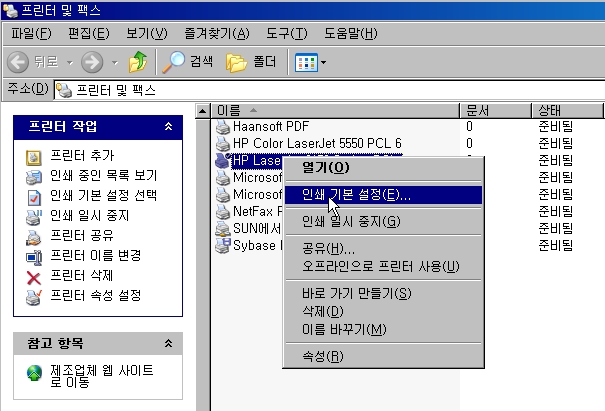Collapse the 참고 항목 panel
The width and height of the screenshot is (605, 411).
[x=169, y=343]
